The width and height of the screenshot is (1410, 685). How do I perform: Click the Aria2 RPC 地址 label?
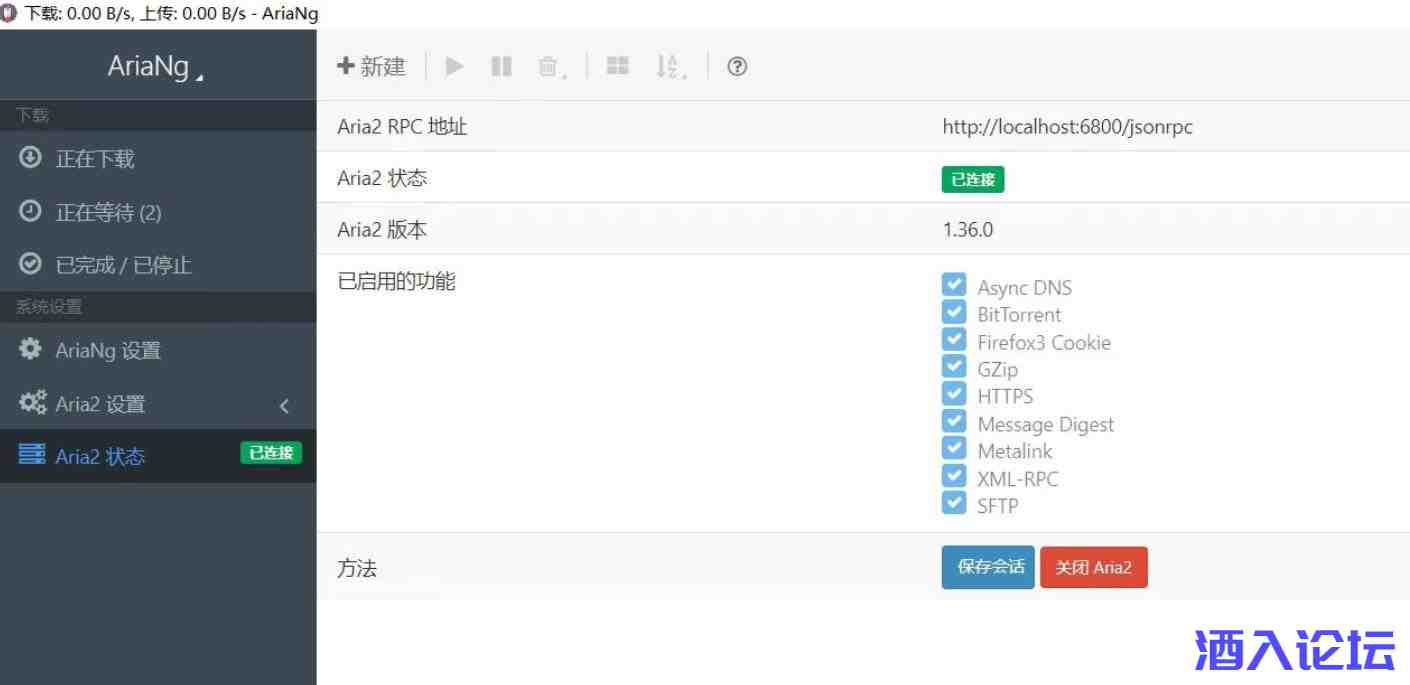click(x=402, y=127)
